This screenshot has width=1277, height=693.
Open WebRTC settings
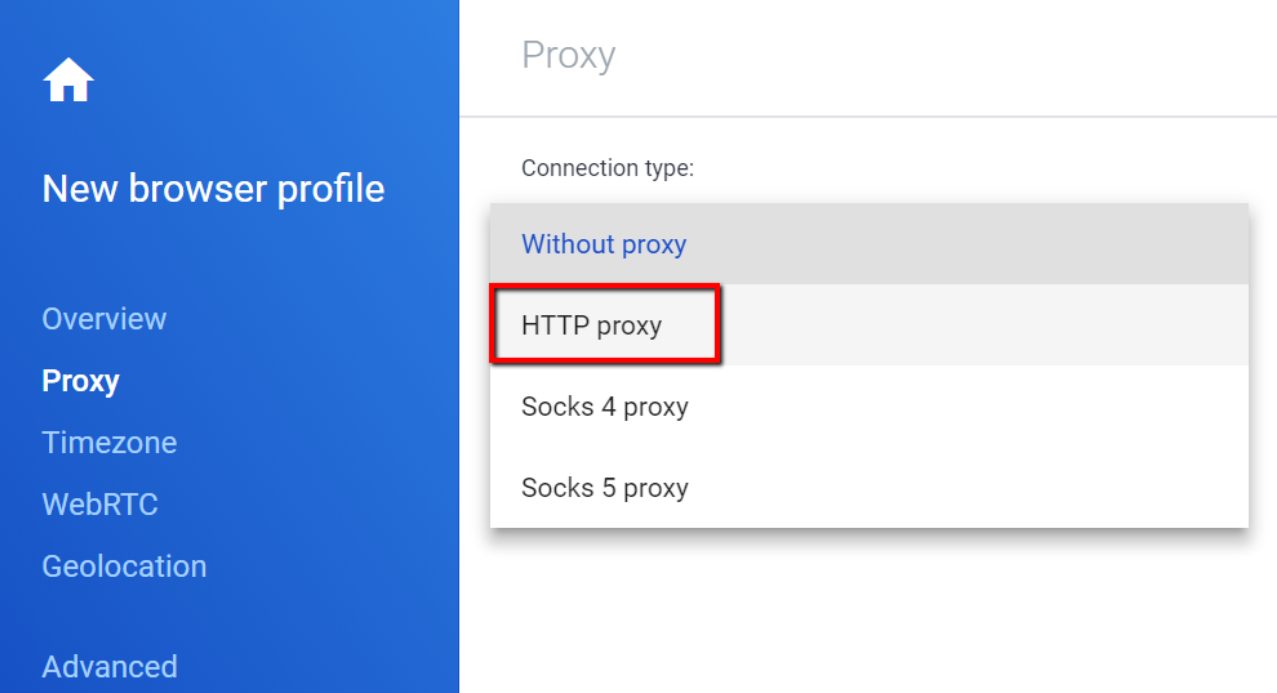click(x=100, y=504)
